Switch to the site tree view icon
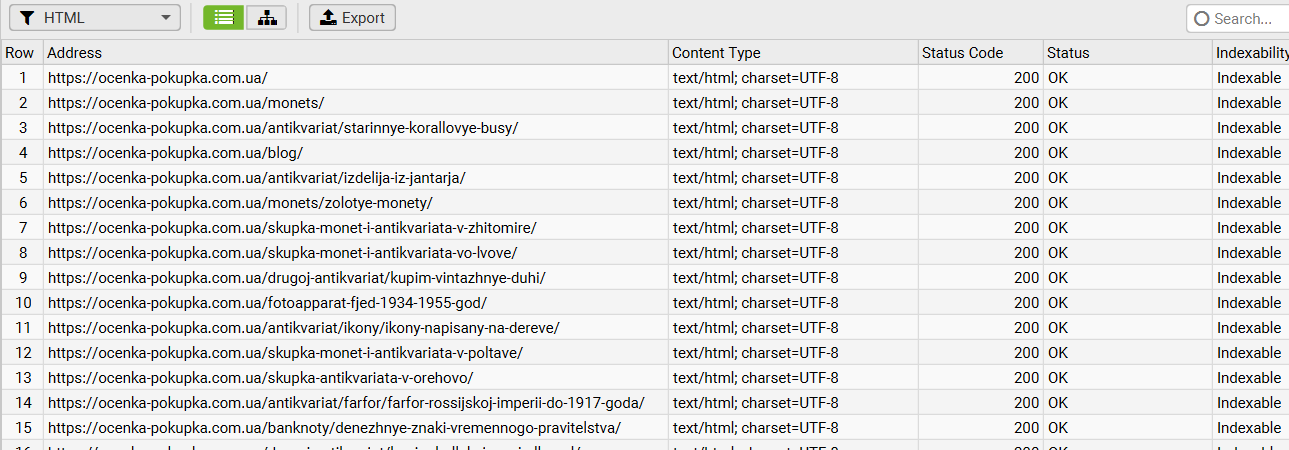Image resolution: width=1289 pixels, height=450 pixels. click(x=266, y=18)
